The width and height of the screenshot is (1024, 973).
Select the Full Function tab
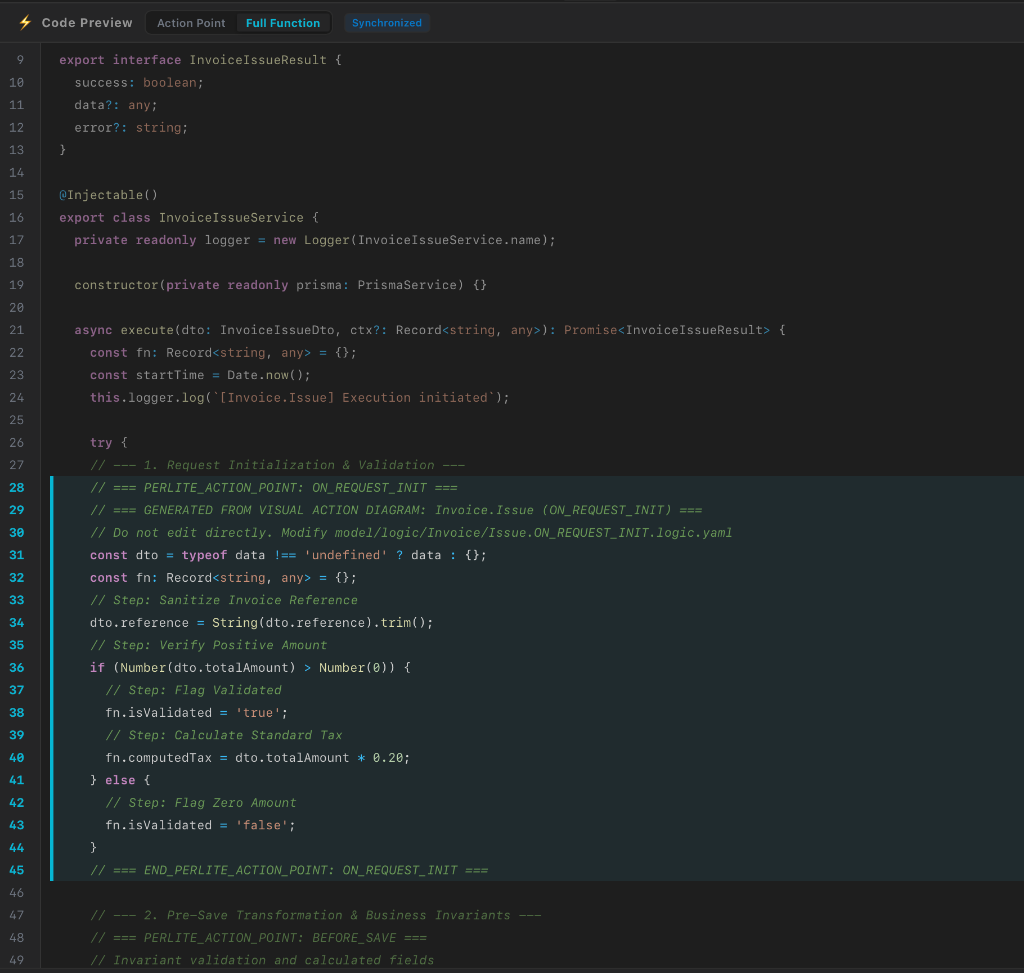click(283, 23)
